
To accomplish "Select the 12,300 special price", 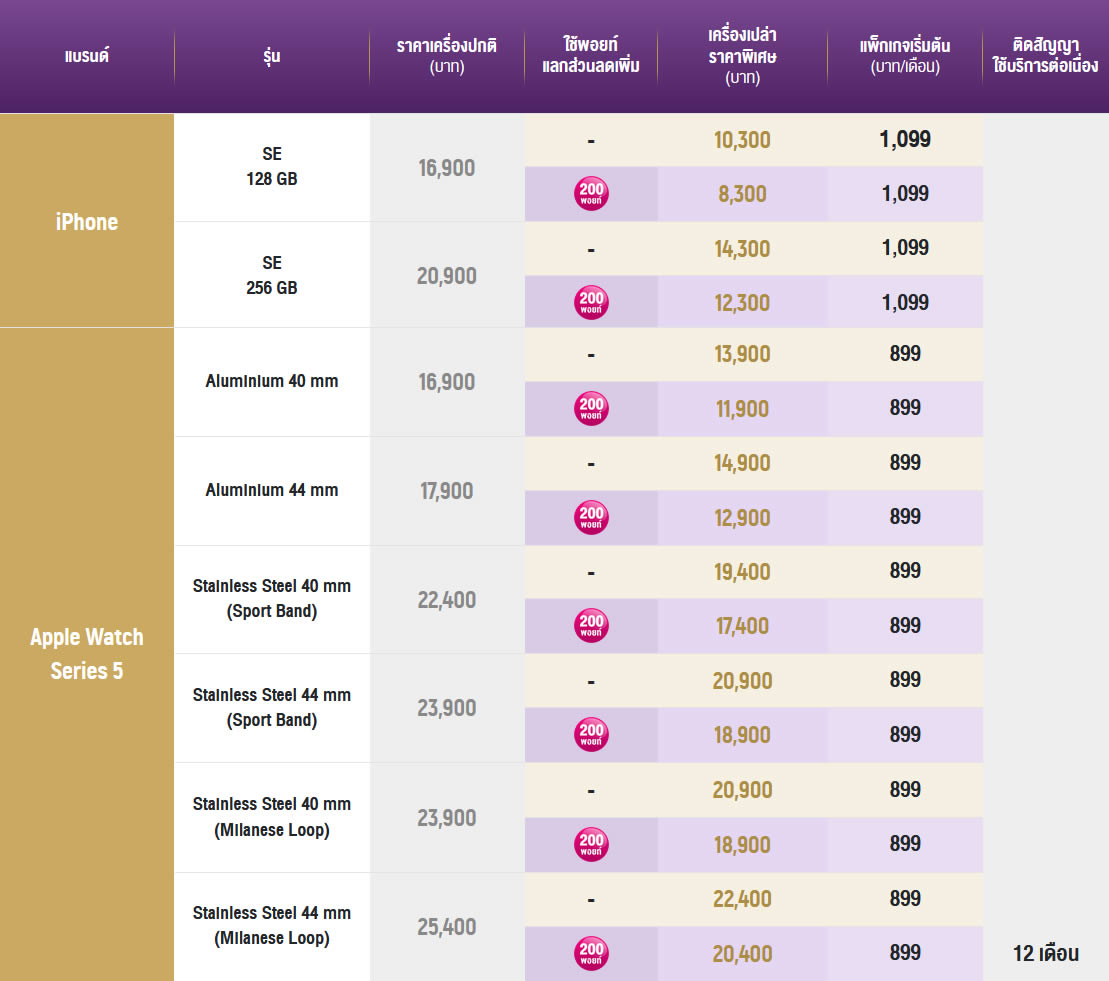I will [742, 303].
